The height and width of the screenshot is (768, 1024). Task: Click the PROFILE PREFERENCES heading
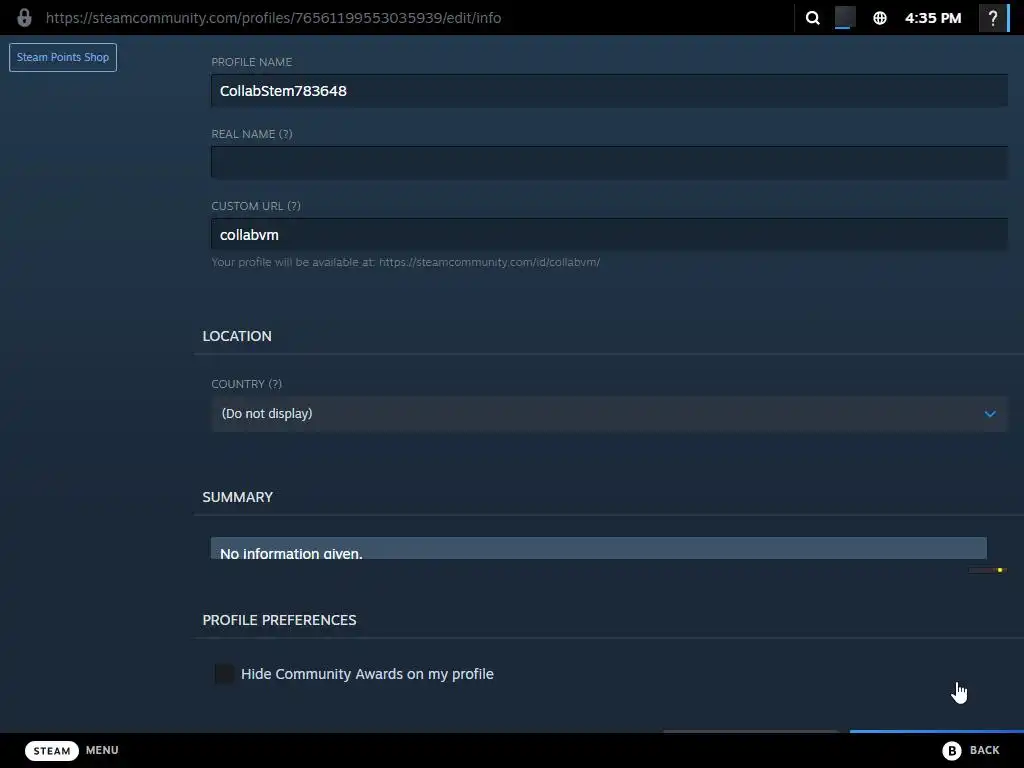point(280,620)
